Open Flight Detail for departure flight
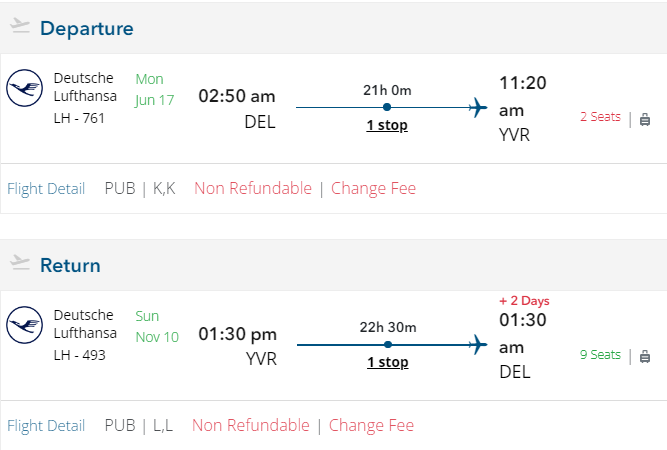The image size is (667, 450). click(x=46, y=188)
